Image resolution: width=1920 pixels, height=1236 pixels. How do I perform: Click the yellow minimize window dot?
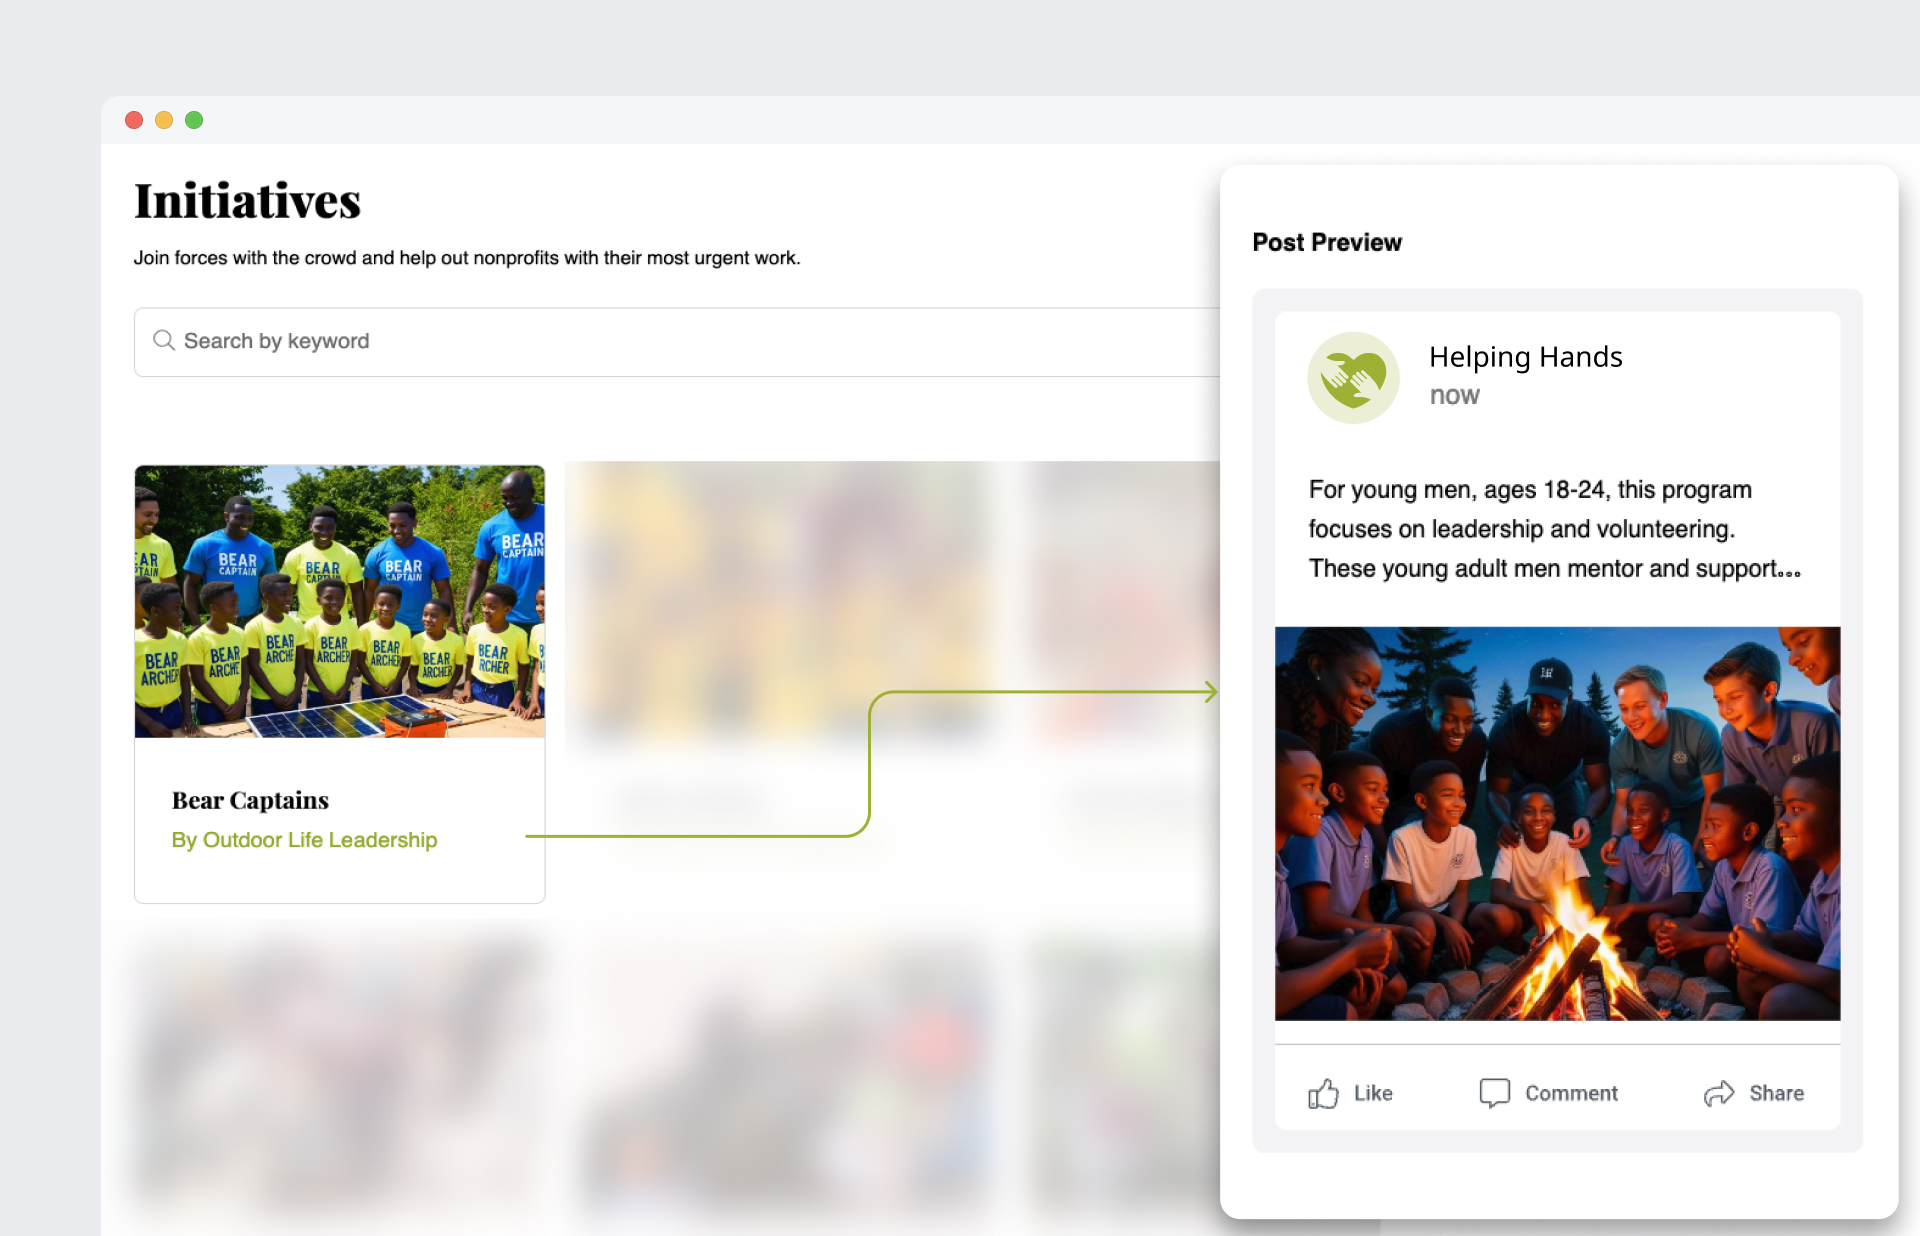(x=164, y=120)
